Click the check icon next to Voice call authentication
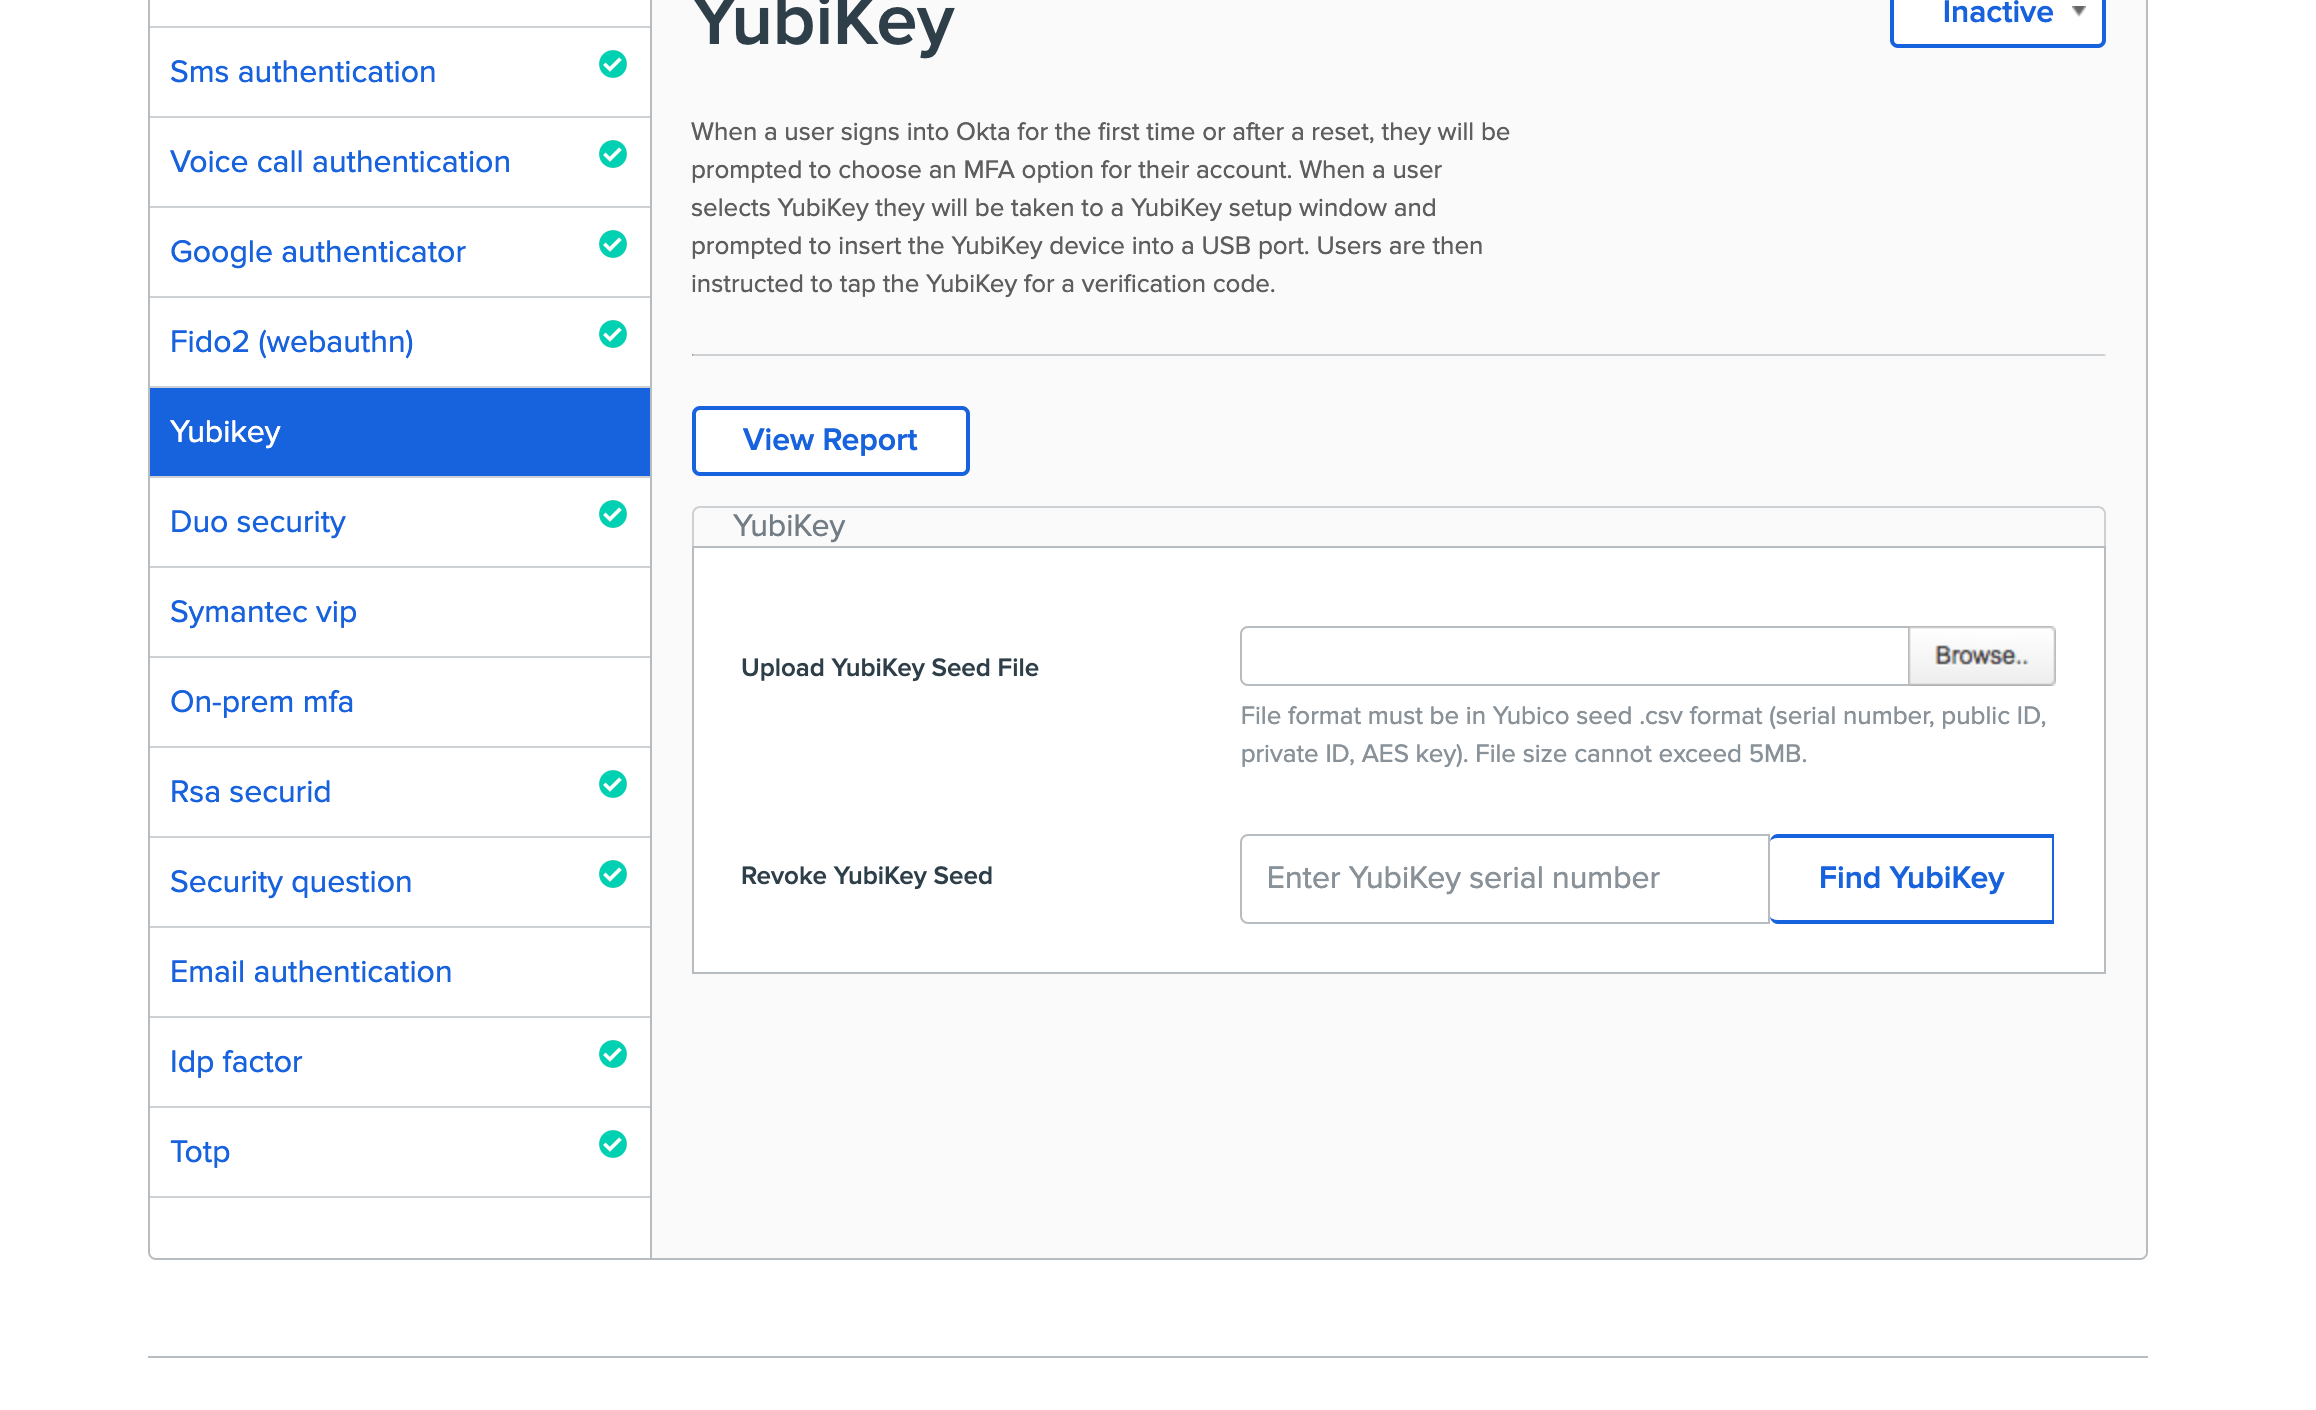 click(x=611, y=155)
